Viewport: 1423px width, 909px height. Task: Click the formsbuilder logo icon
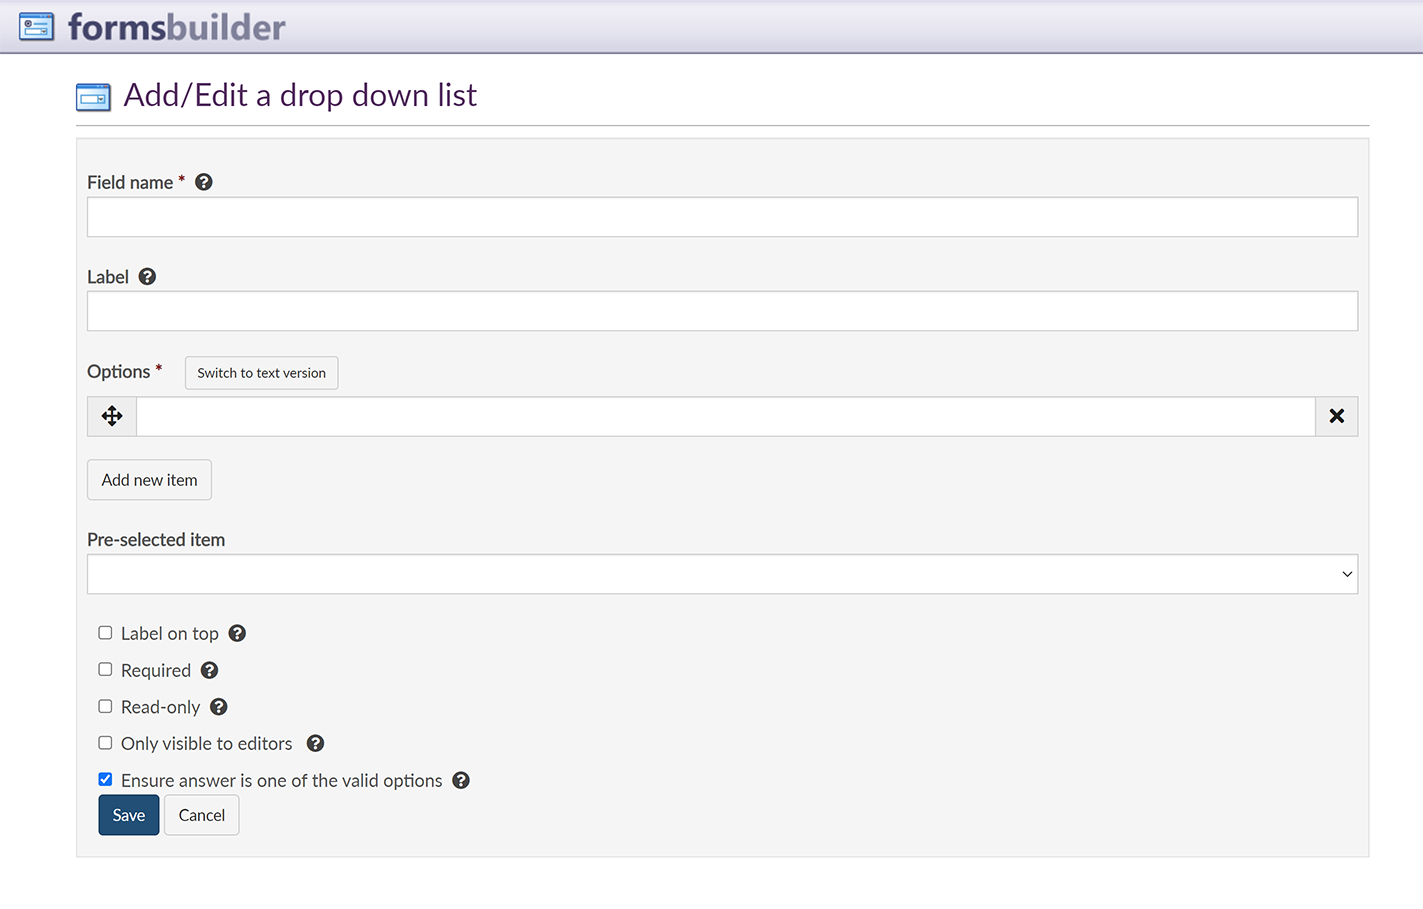coord(36,26)
